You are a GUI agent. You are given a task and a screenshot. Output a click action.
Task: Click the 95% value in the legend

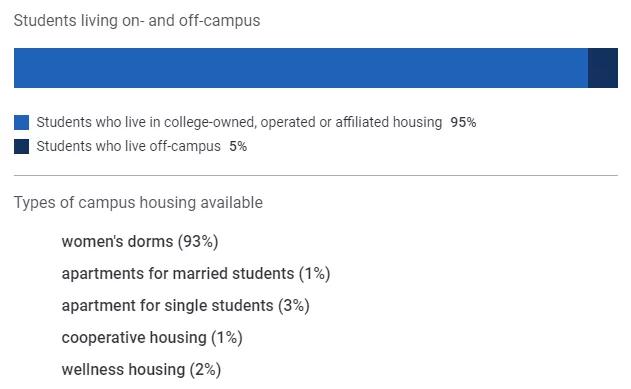(x=463, y=122)
